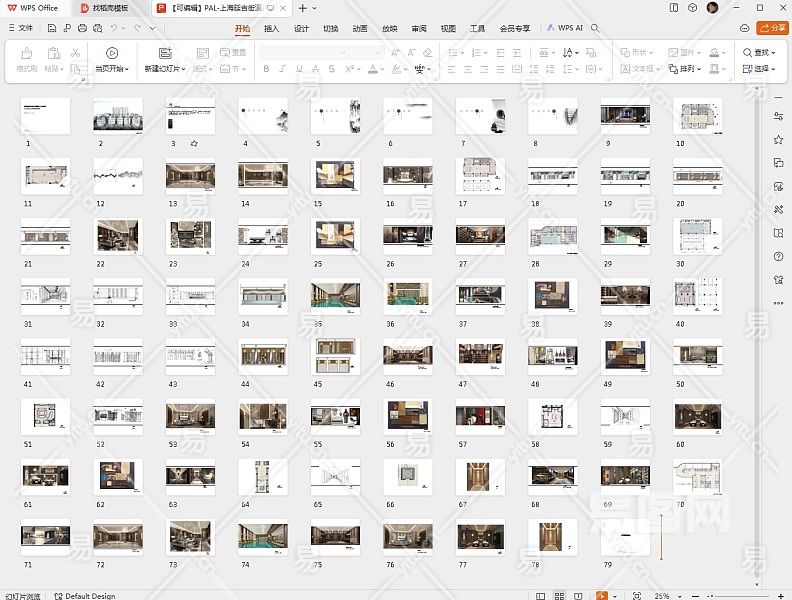792x600 pixels.
Task: Switch to reading view in status bar
Action: coord(580,595)
